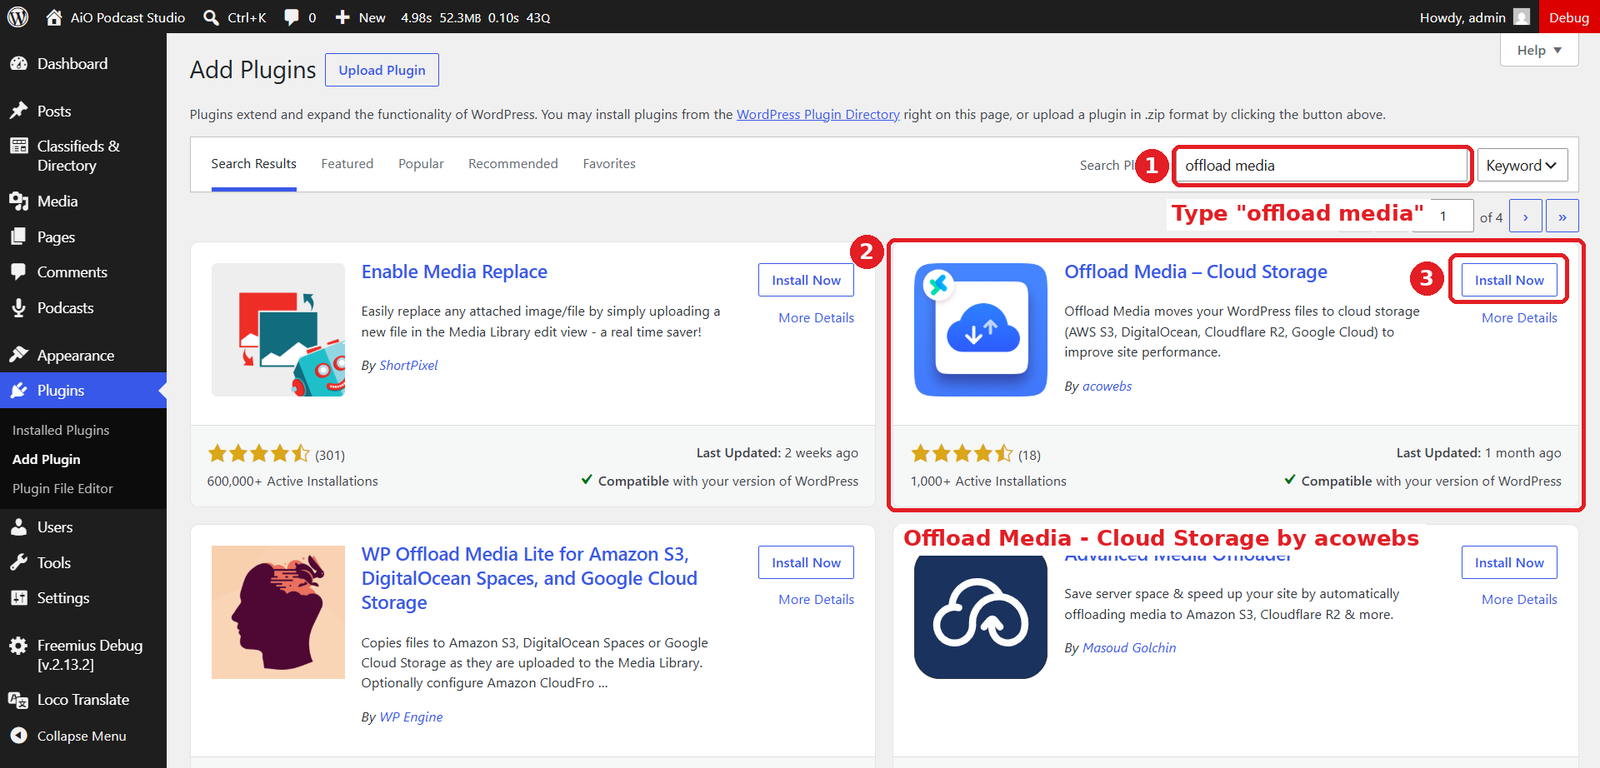The height and width of the screenshot is (768, 1600).
Task: Click the current page number field
Action: tap(1451, 216)
